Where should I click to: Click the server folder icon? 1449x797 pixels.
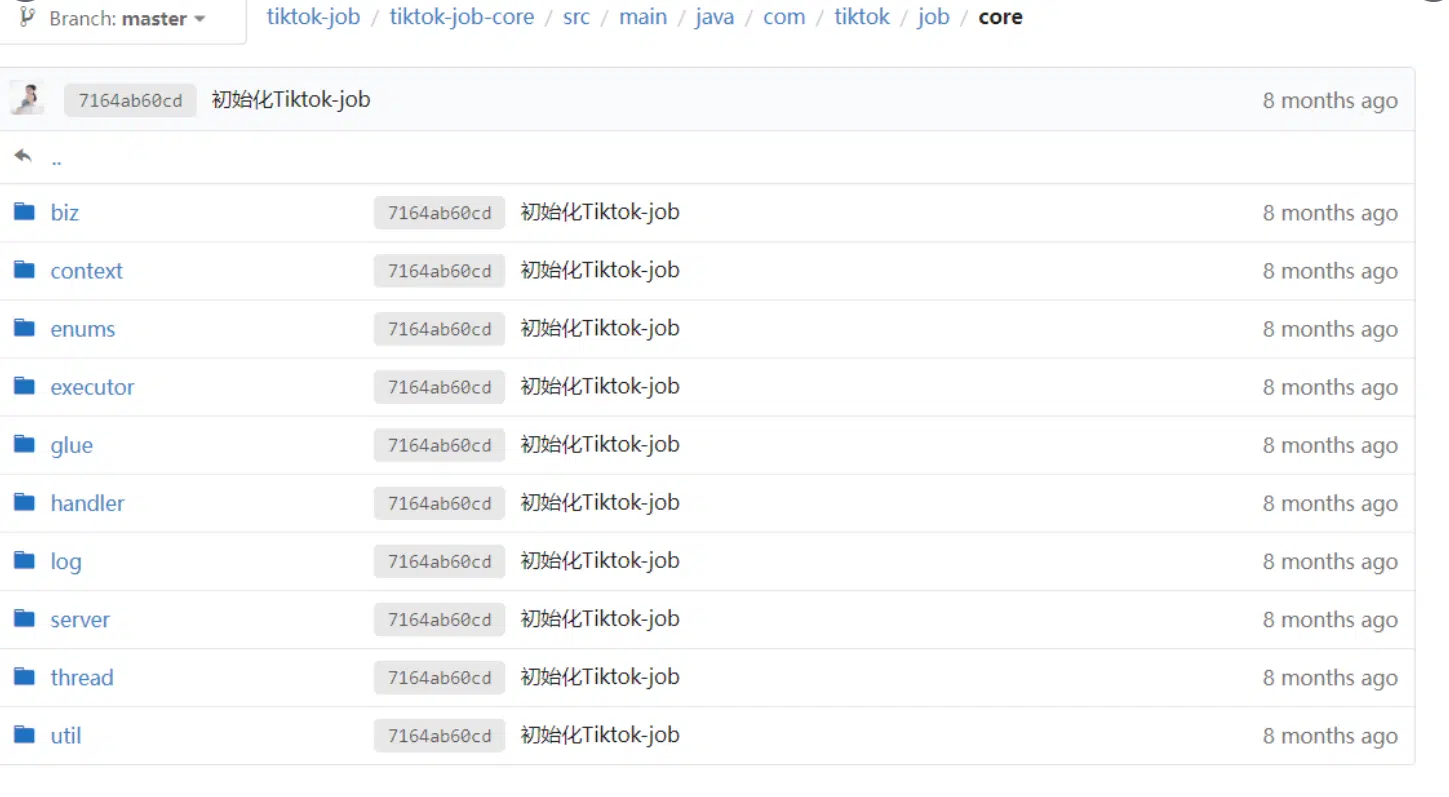(x=24, y=618)
